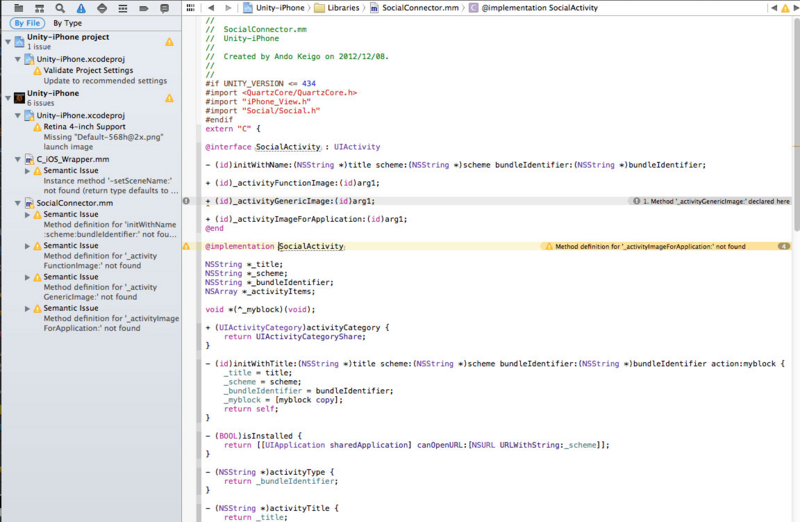This screenshot has width=800, height=522.
Task: Collapse the Unity-iPhone project group
Action: 8,42
